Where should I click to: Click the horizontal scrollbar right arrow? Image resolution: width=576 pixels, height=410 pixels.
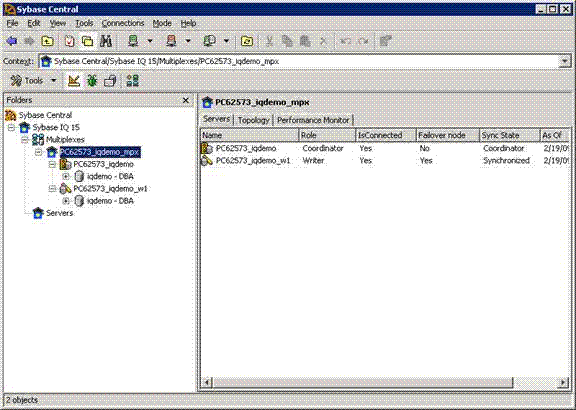pos(563,382)
